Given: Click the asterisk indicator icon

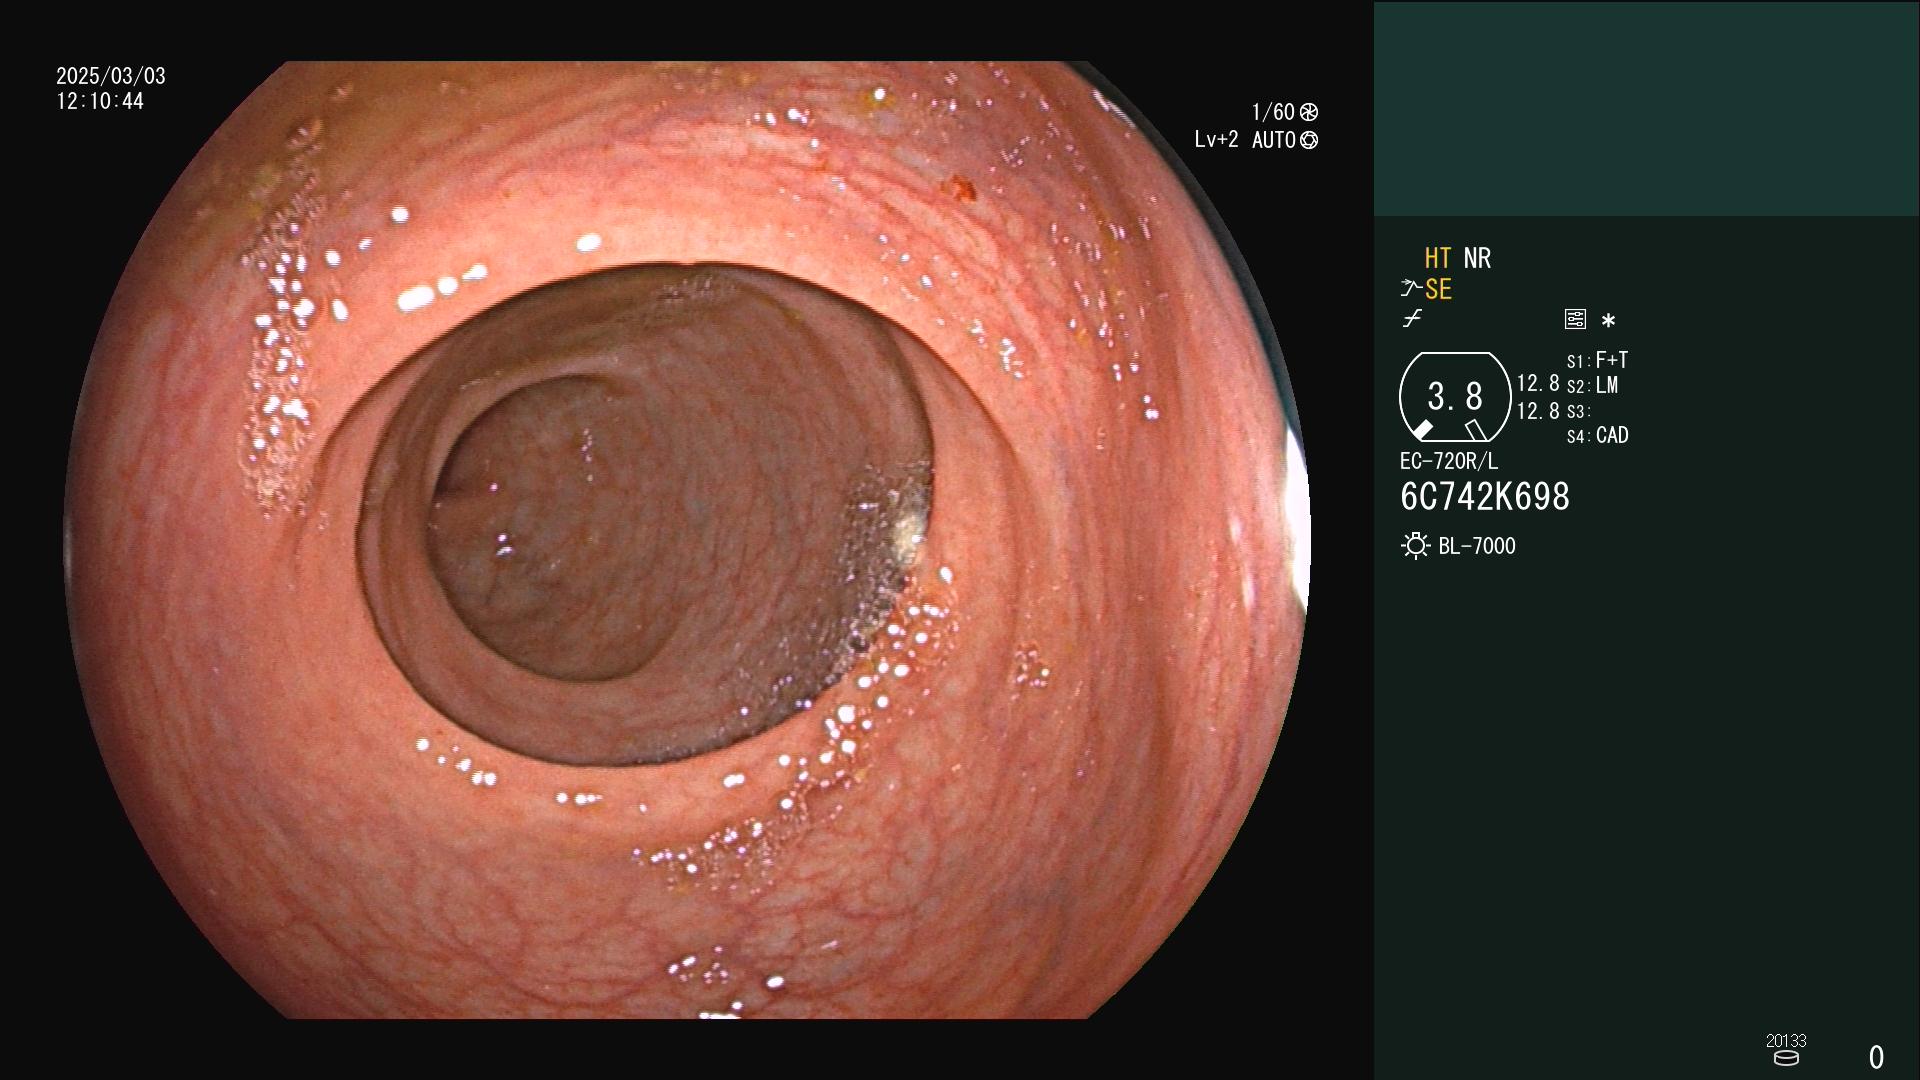Looking at the screenshot, I should point(1608,321).
